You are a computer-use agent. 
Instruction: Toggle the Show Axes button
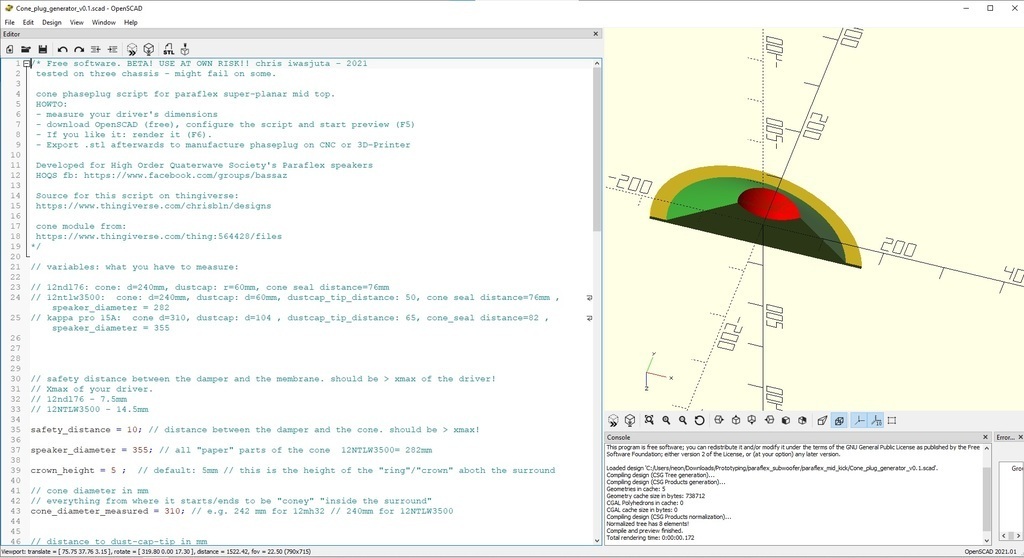point(858,421)
